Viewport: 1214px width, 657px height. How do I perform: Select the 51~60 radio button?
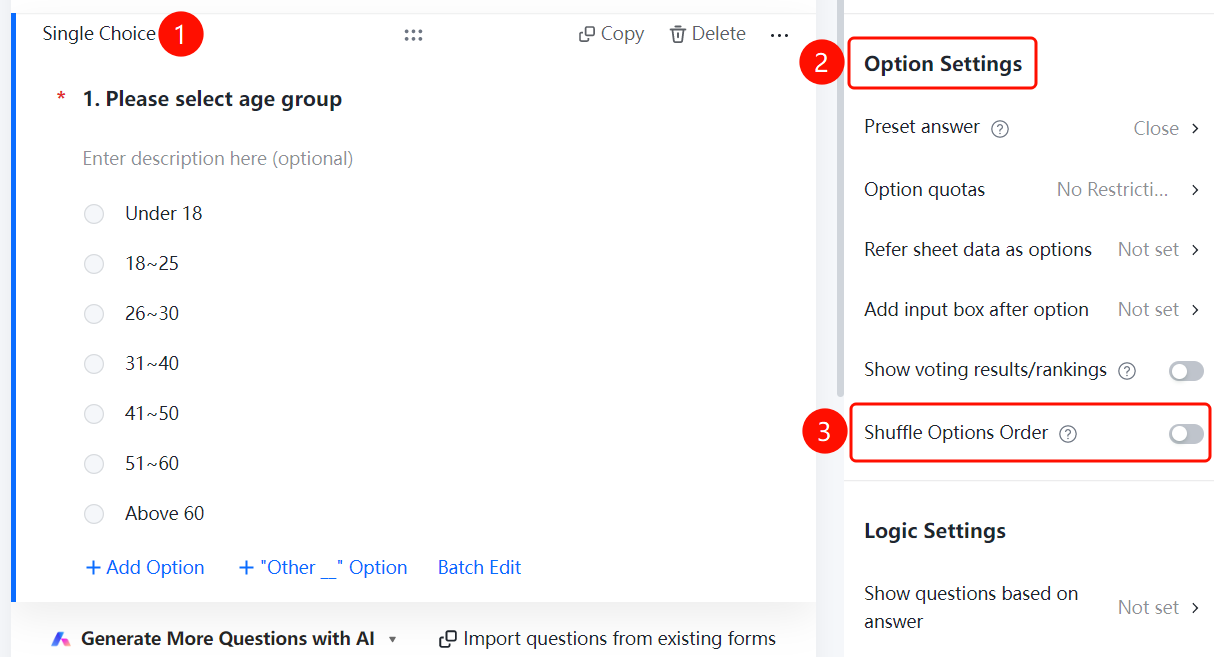click(x=94, y=464)
